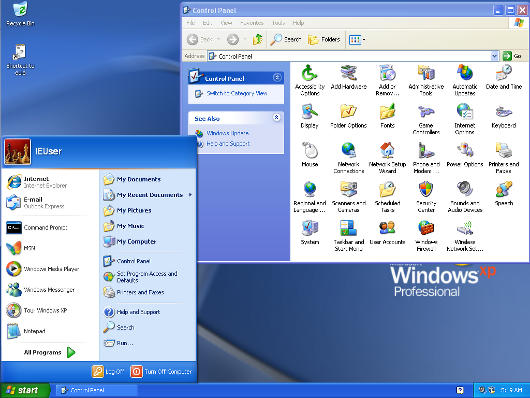This screenshot has width=530, height=398.
Task: Open the Edit menu
Action: pyautogui.click(x=207, y=23)
